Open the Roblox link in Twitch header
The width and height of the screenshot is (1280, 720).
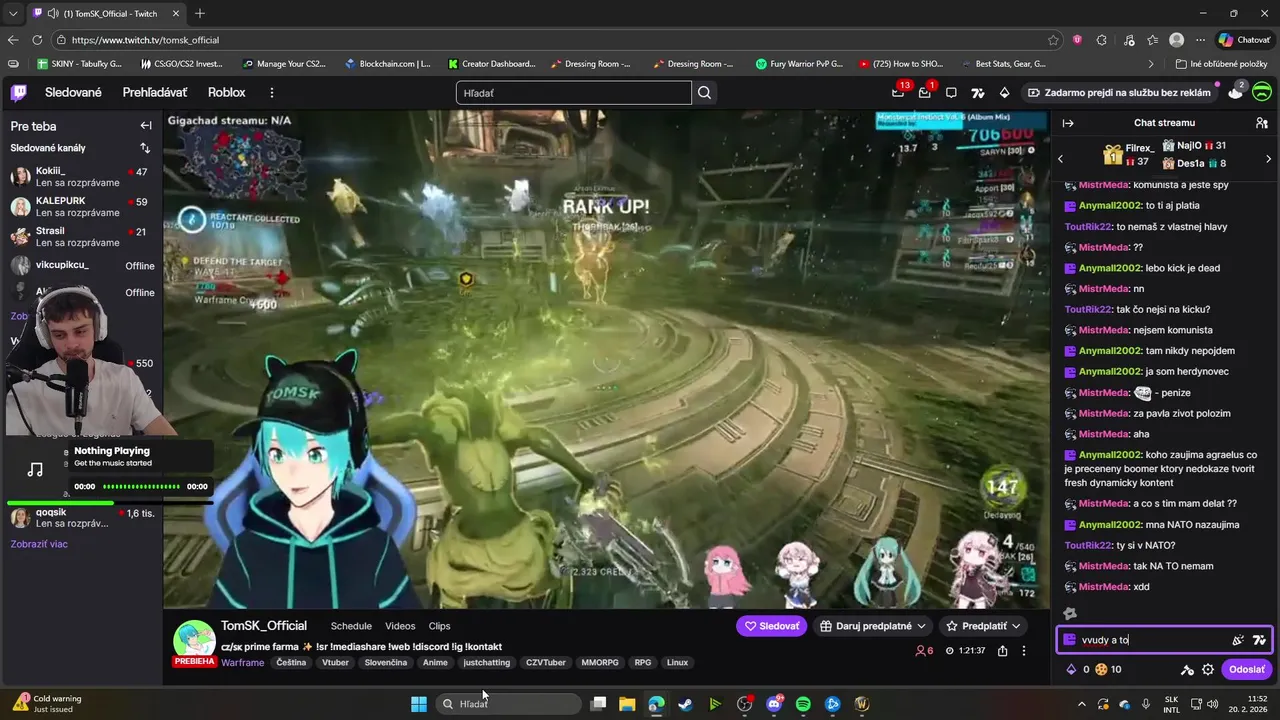(226, 92)
